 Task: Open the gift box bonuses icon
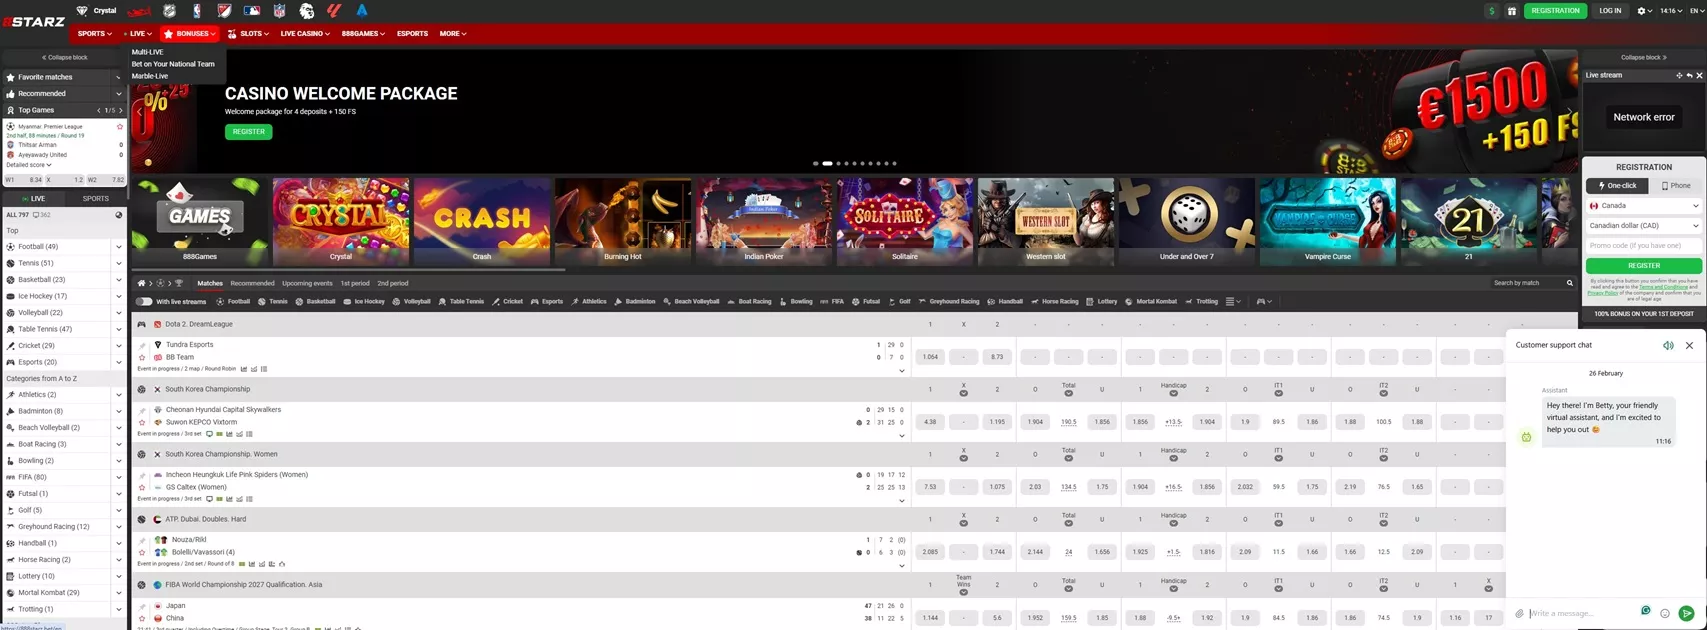1511,11
